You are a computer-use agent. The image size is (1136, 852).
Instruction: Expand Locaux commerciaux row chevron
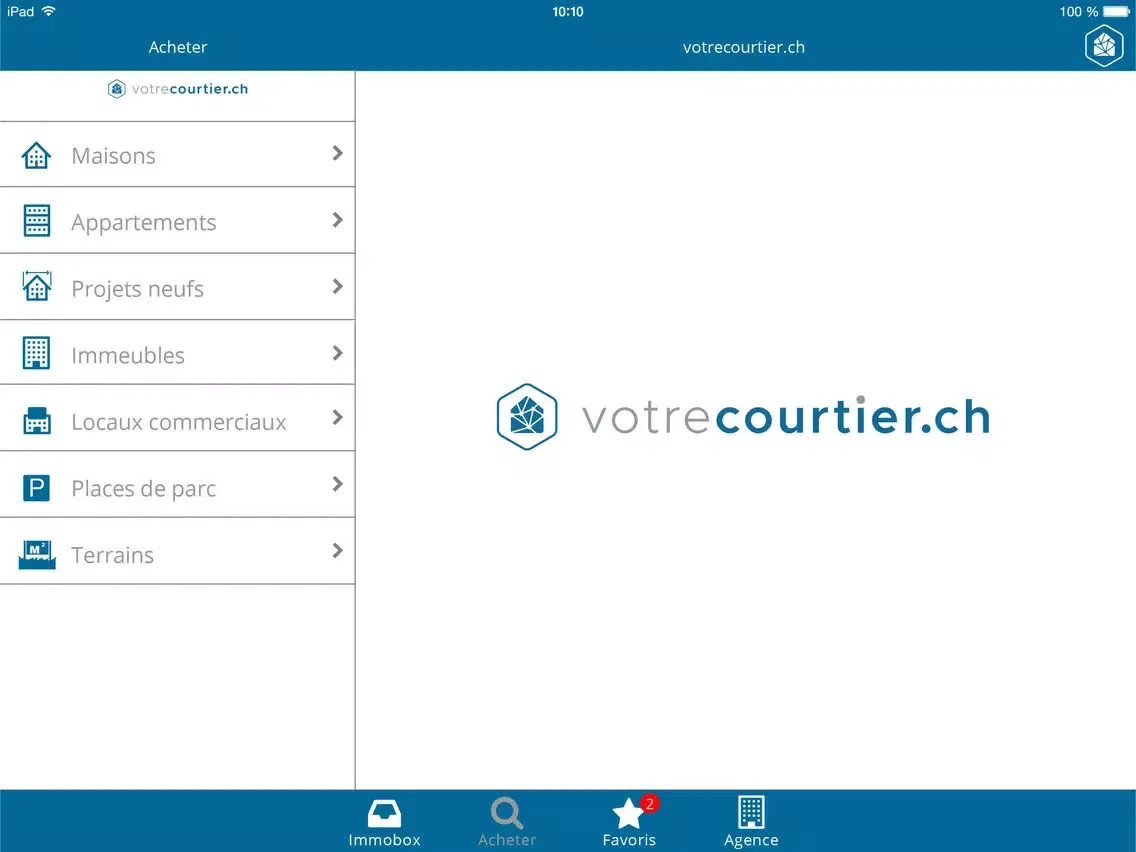click(x=337, y=417)
